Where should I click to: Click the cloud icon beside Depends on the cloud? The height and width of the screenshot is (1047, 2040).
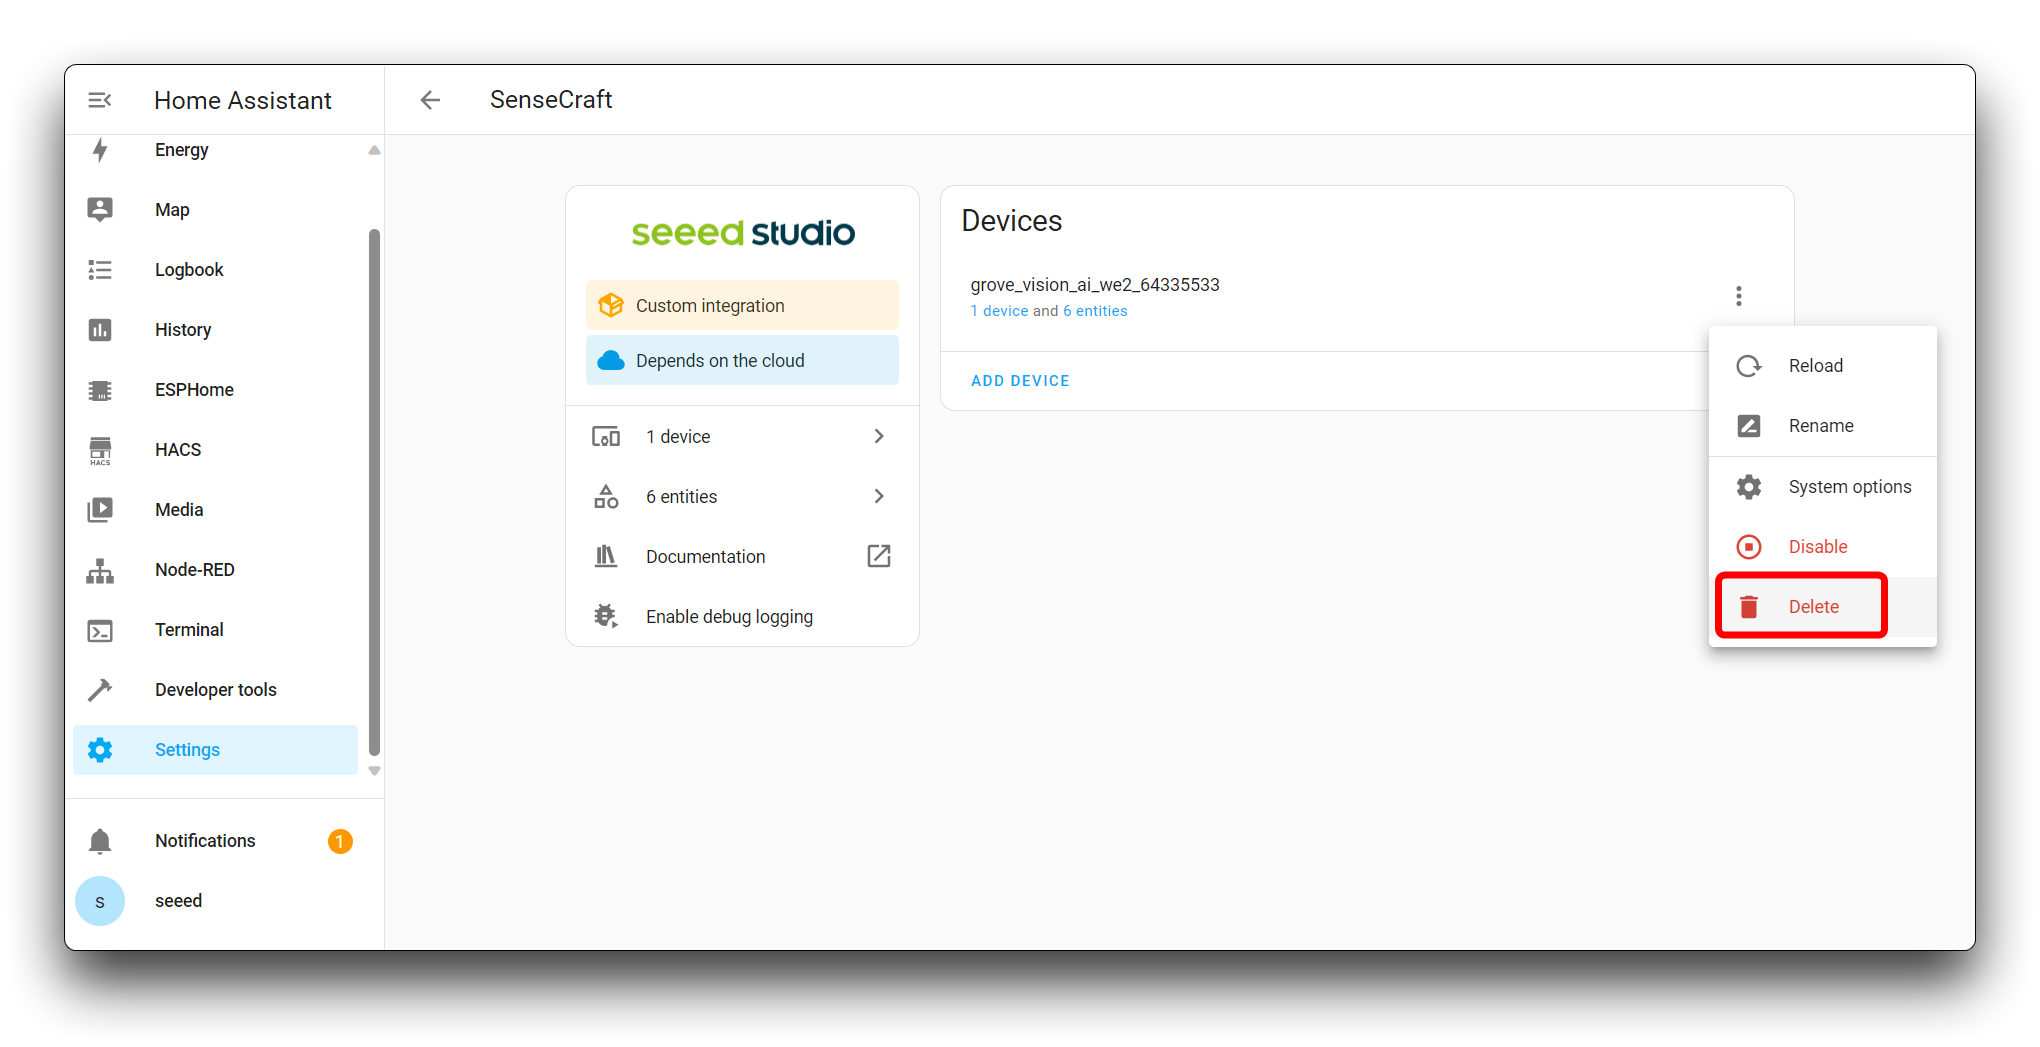[x=610, y=360]
